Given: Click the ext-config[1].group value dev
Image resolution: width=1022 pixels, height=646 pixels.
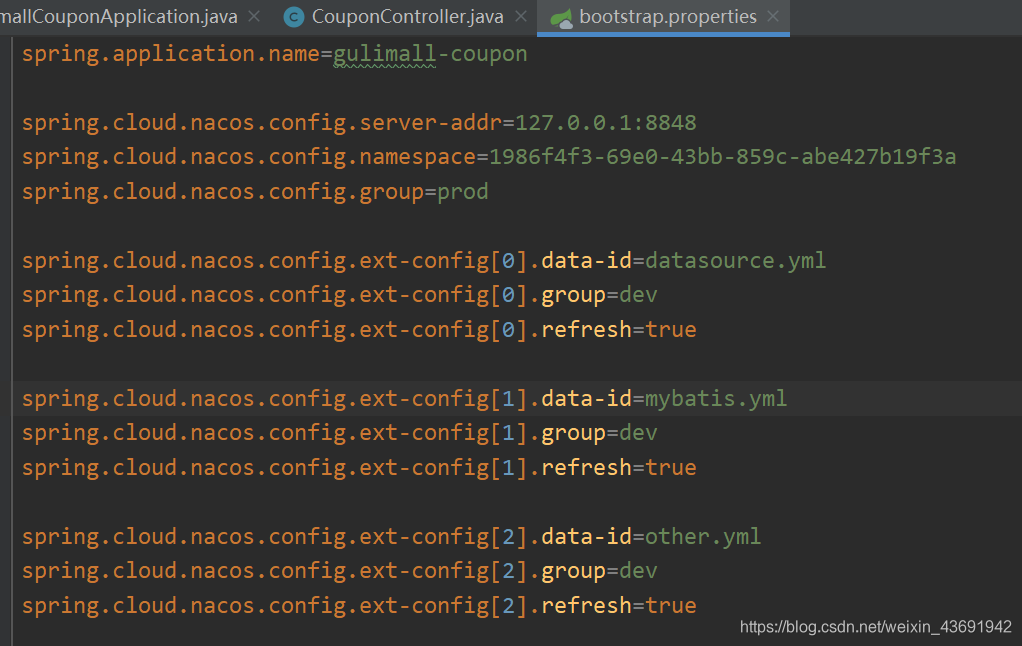Looking at the screenshot, I should (x=638, y=433).
